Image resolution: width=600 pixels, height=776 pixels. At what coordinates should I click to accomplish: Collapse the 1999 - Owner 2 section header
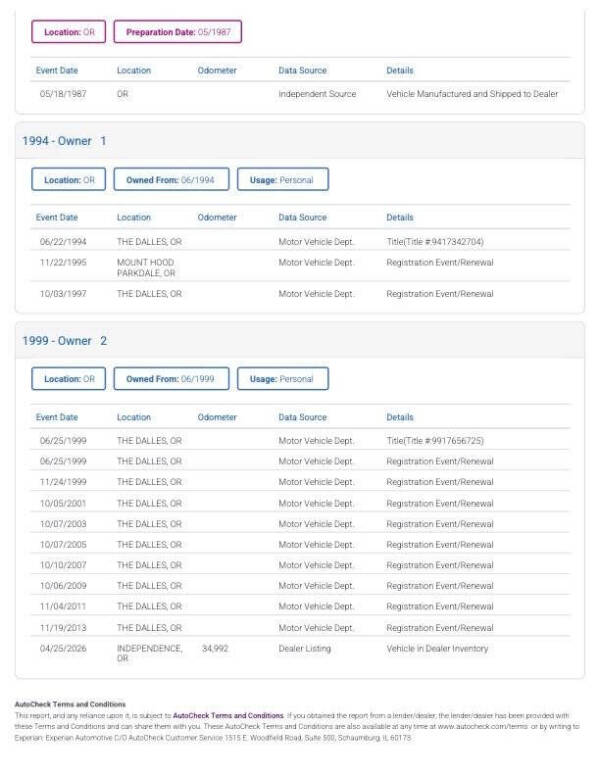click(300, 340)
